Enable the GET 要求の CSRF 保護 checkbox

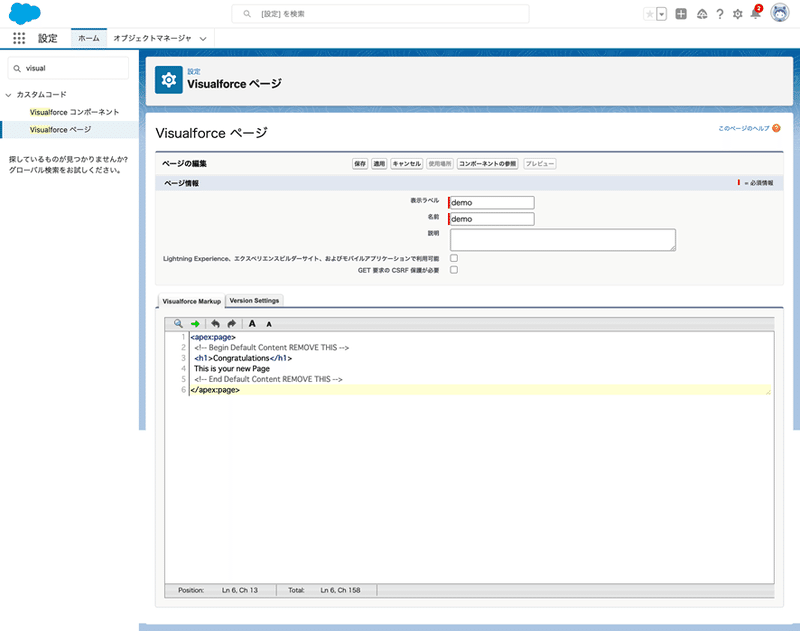(x=454, y=270)
